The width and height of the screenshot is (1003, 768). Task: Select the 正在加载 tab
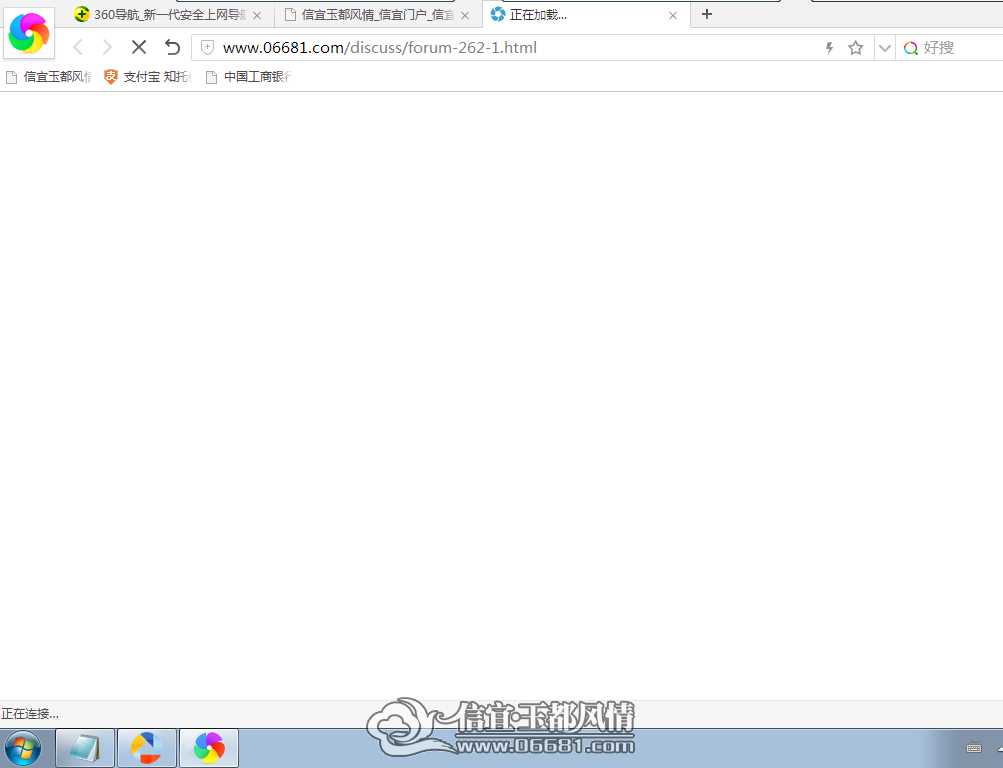point(585,15)
